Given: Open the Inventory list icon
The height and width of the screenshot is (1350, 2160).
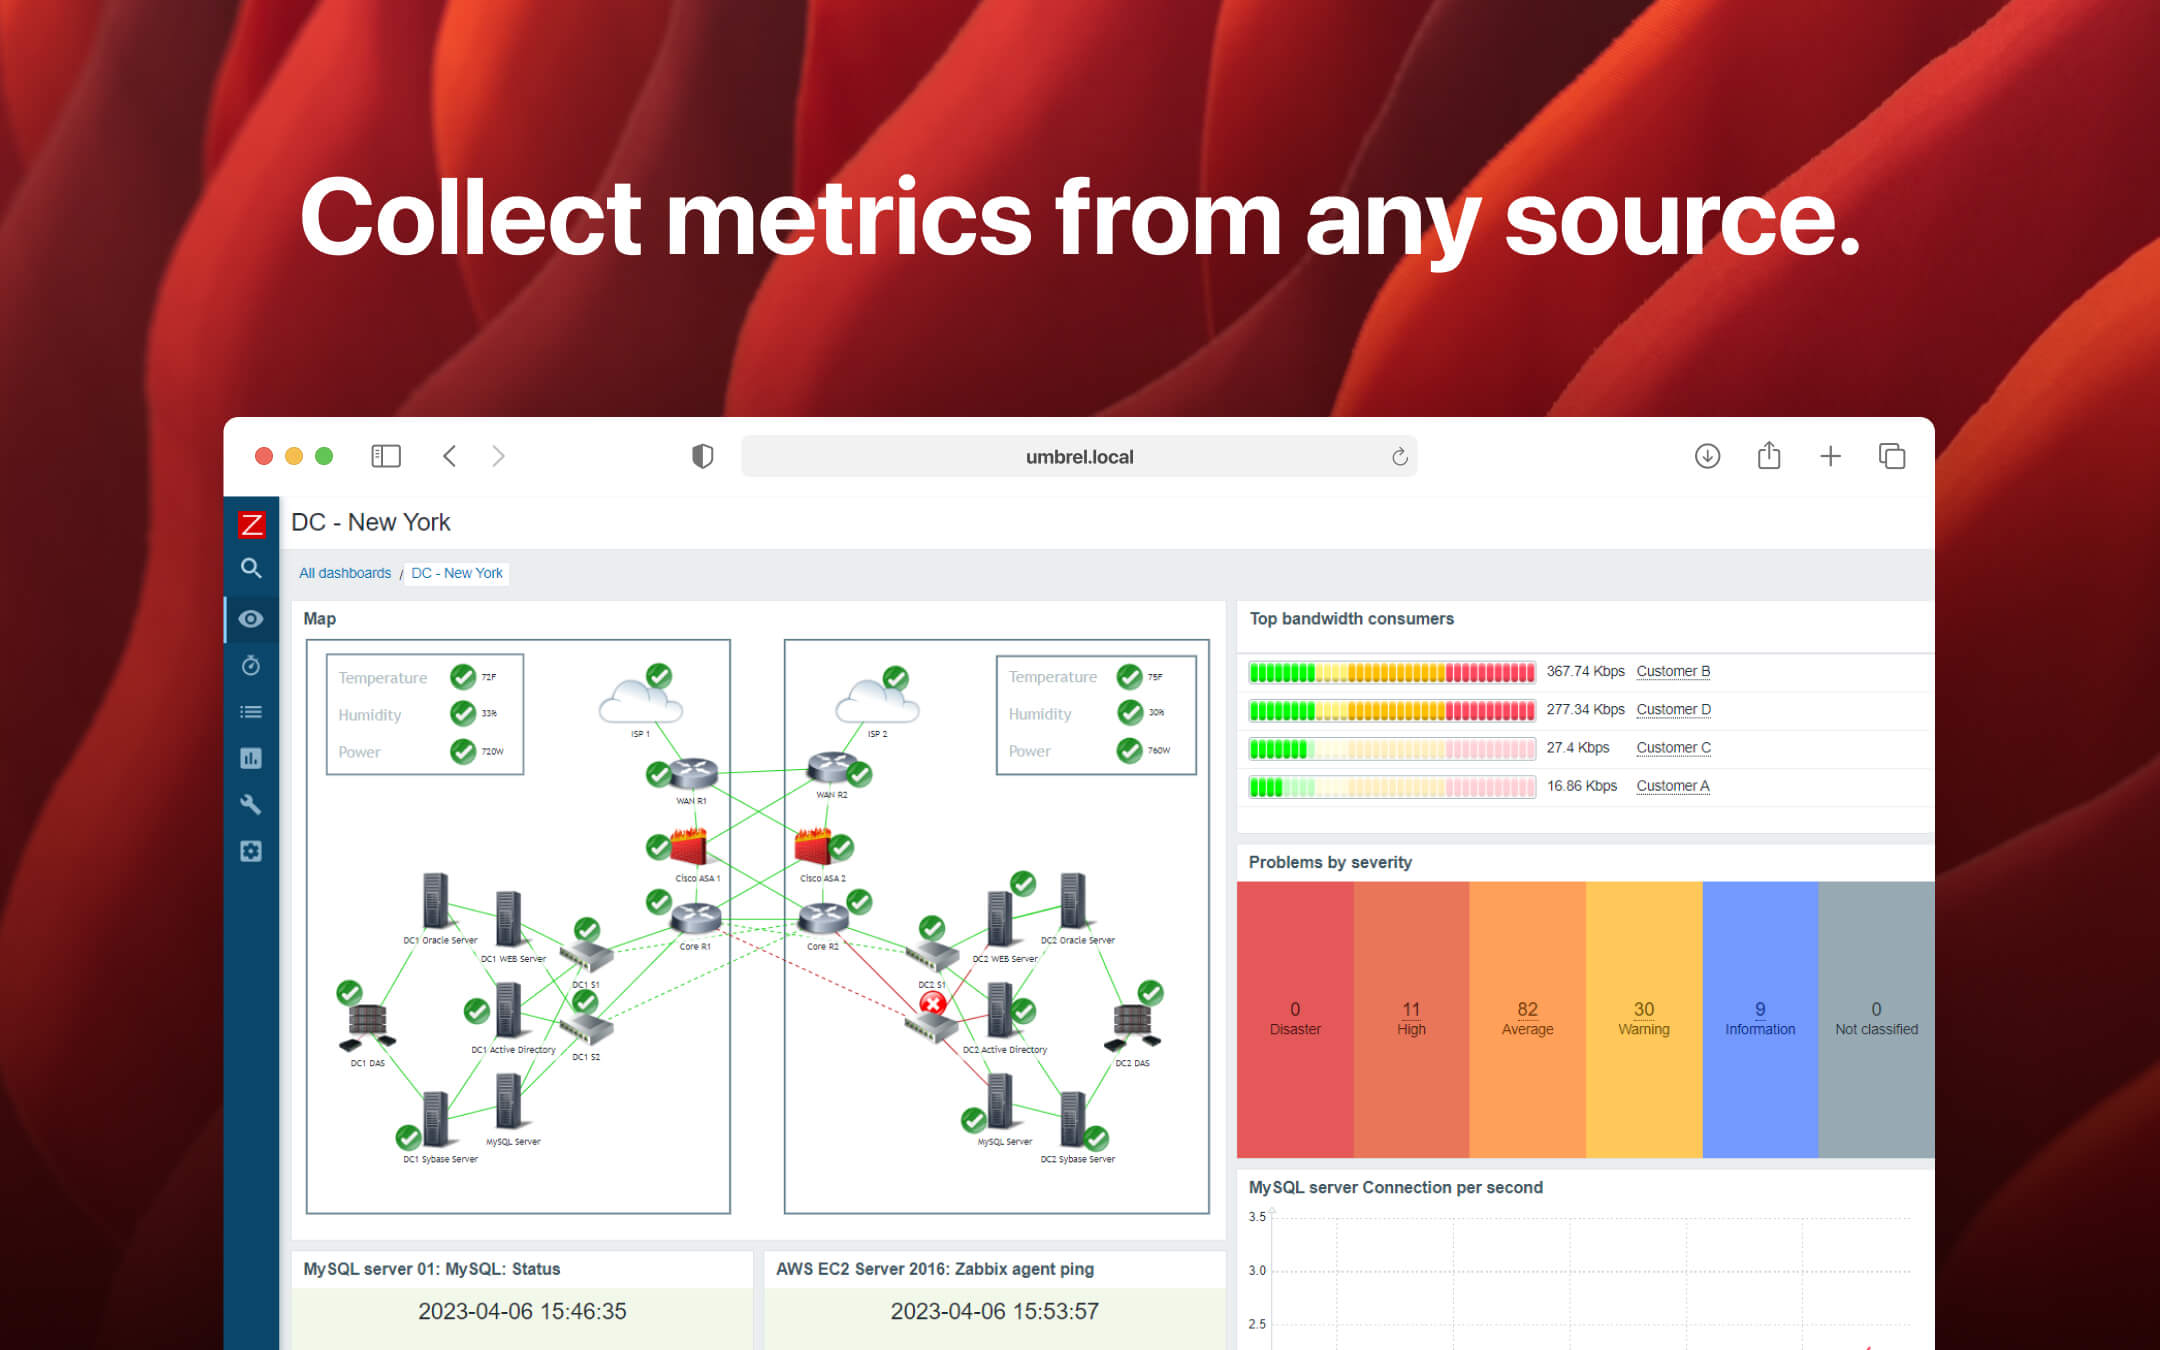Looking at the screenshot, I should (252, 711).
